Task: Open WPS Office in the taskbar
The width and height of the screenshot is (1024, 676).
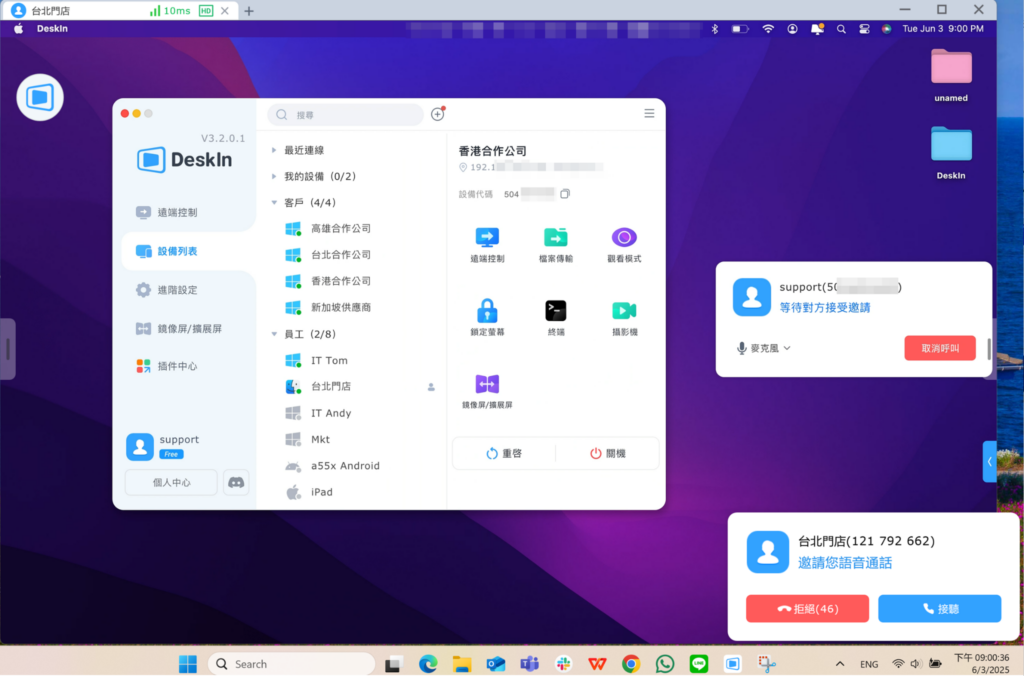Action: tap(597, 664)
